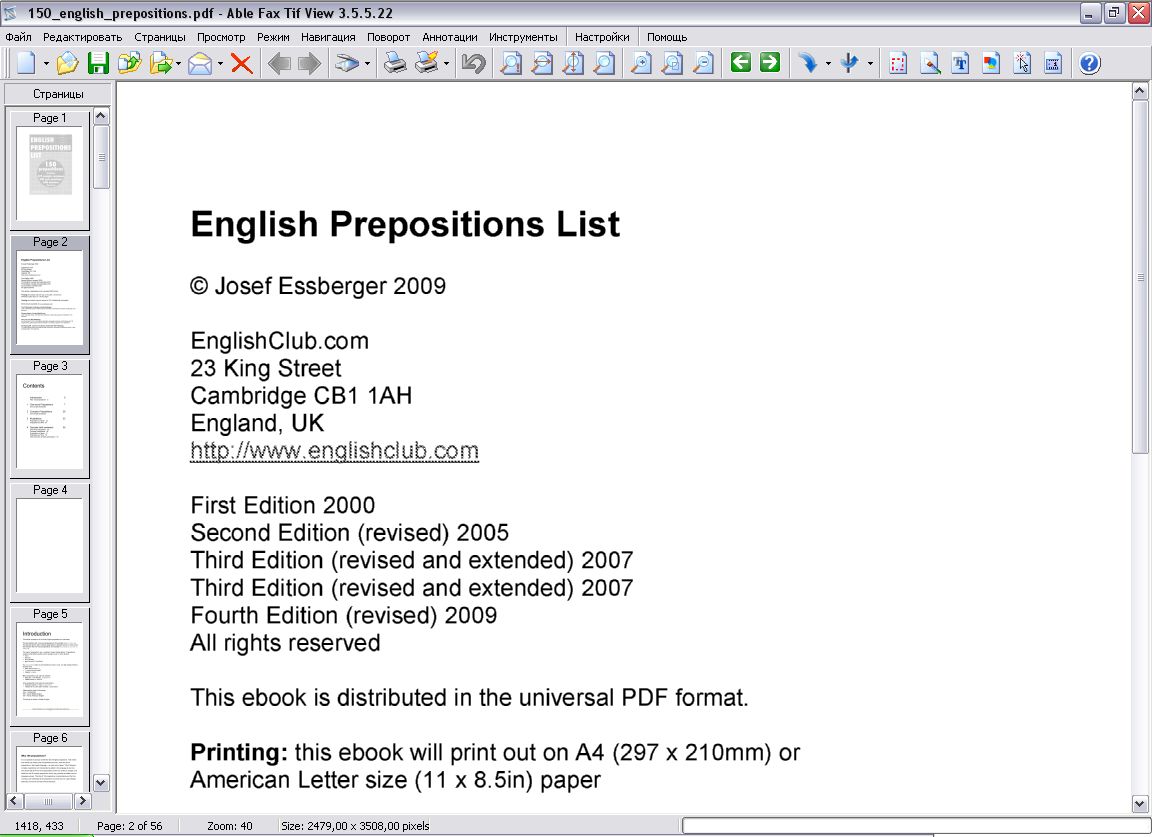The width and height of the screenshot is (1152, 837).
Task: Click the New document icon
Action: point(26,63)
